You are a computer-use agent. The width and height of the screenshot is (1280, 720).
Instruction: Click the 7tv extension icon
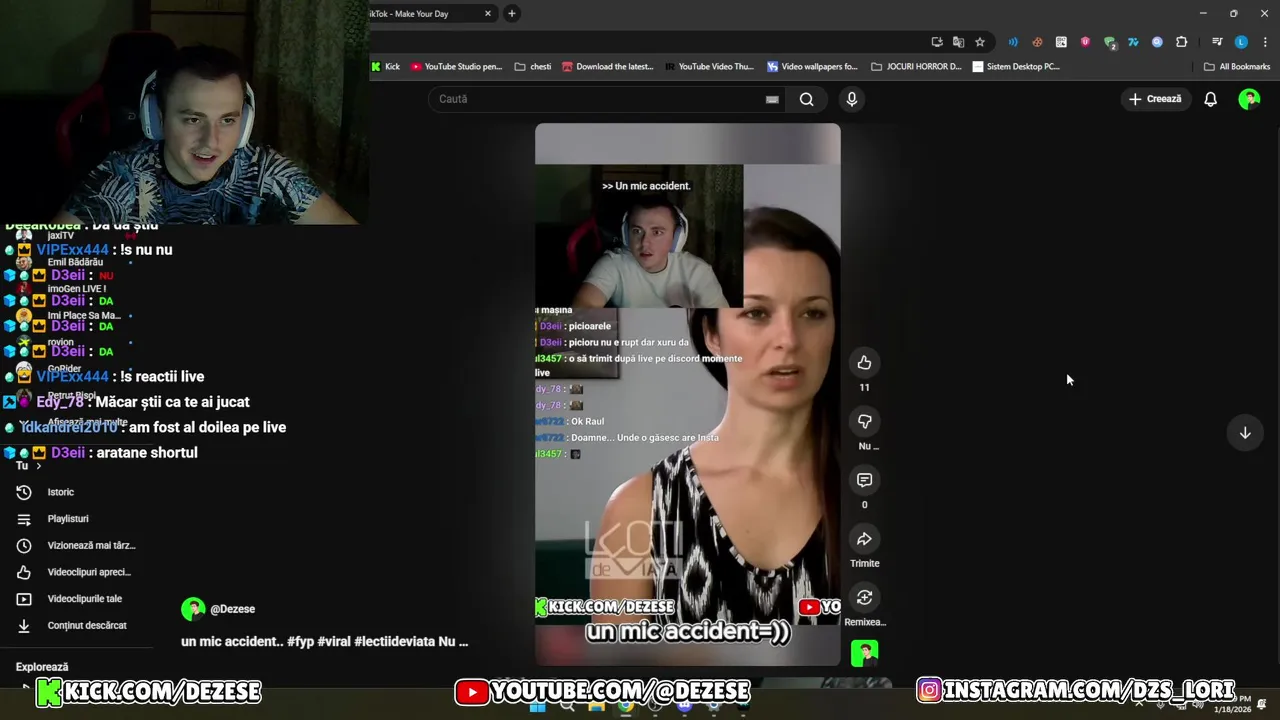(1133, 42)
